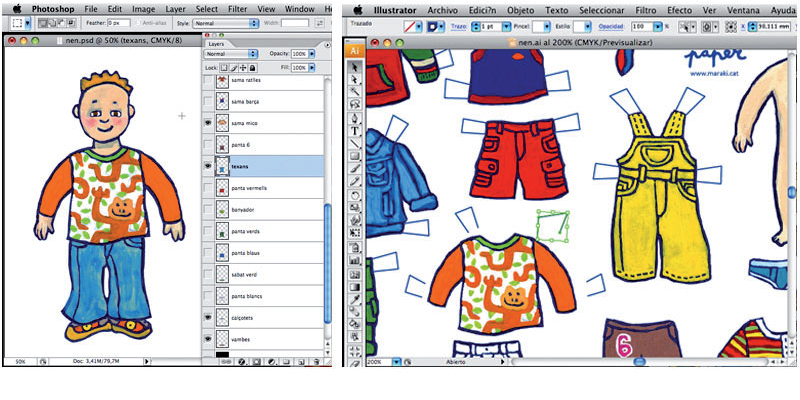The image size is (800, 400).
Task: Click the new adjustment layer icon
Action: (271, 361)
